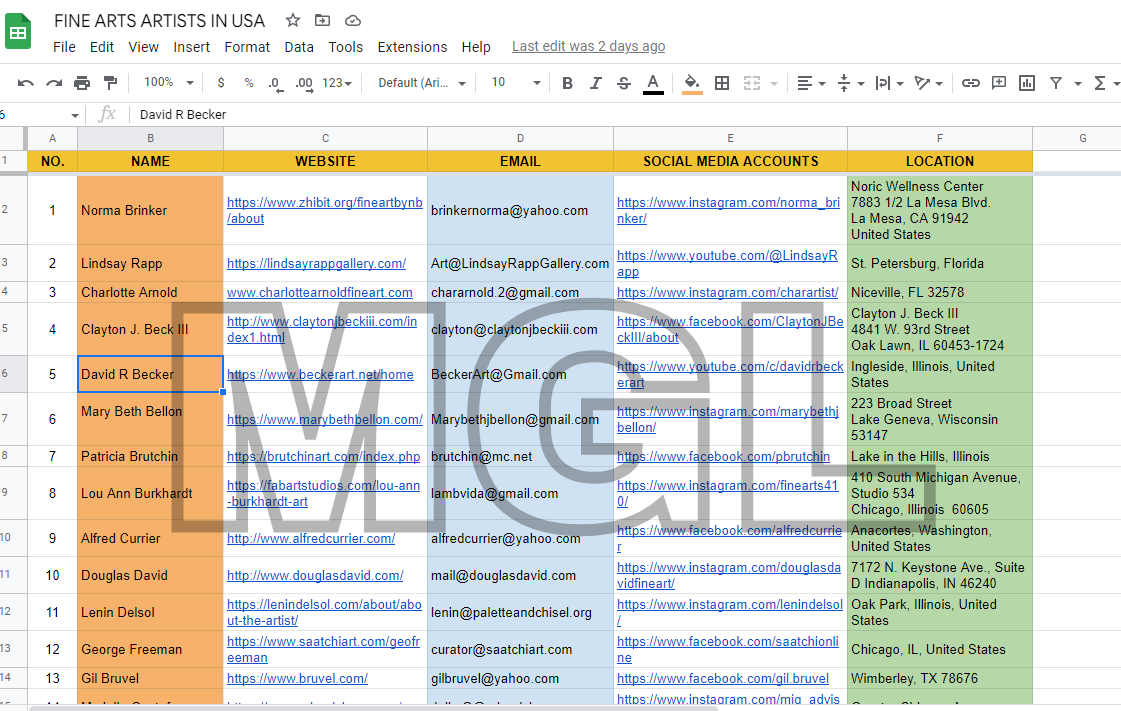Format as currency with dollar icon
The width and height of the screenshot is (1121, 711).
221,83
